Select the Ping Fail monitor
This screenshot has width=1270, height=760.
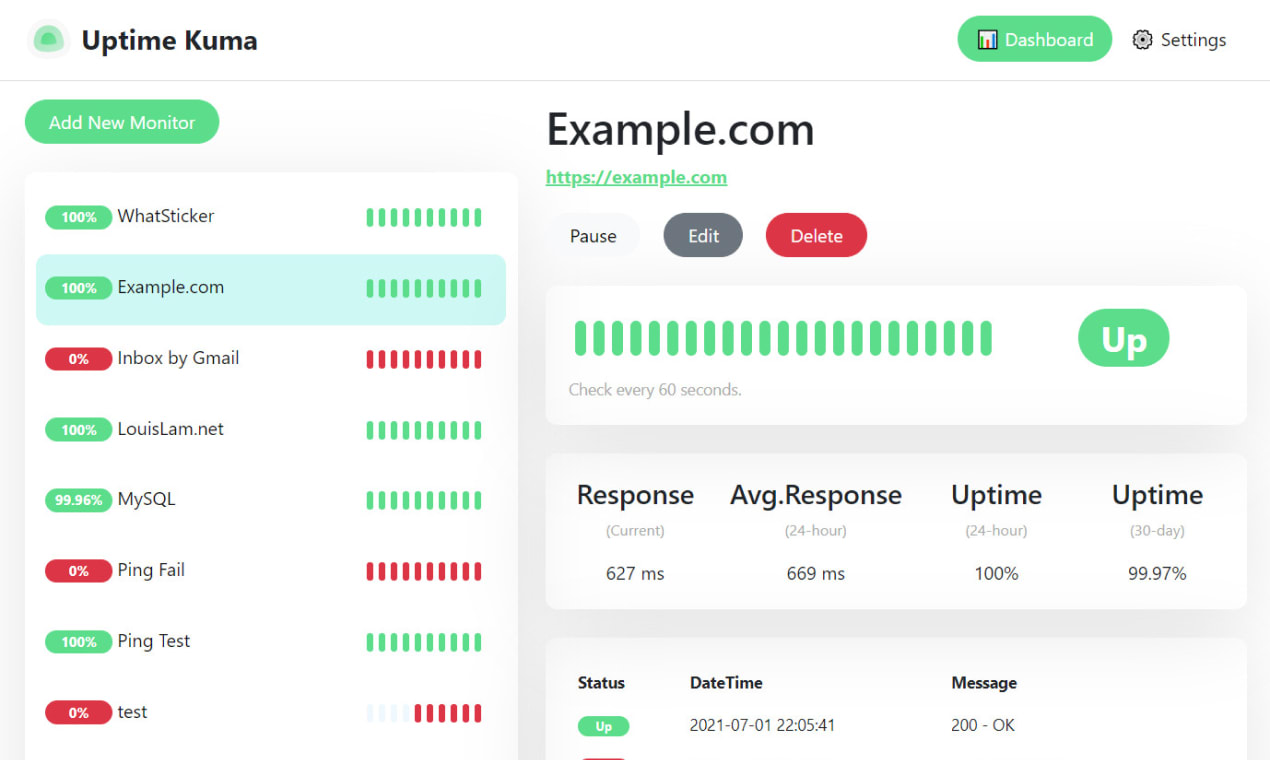point(271,571)
